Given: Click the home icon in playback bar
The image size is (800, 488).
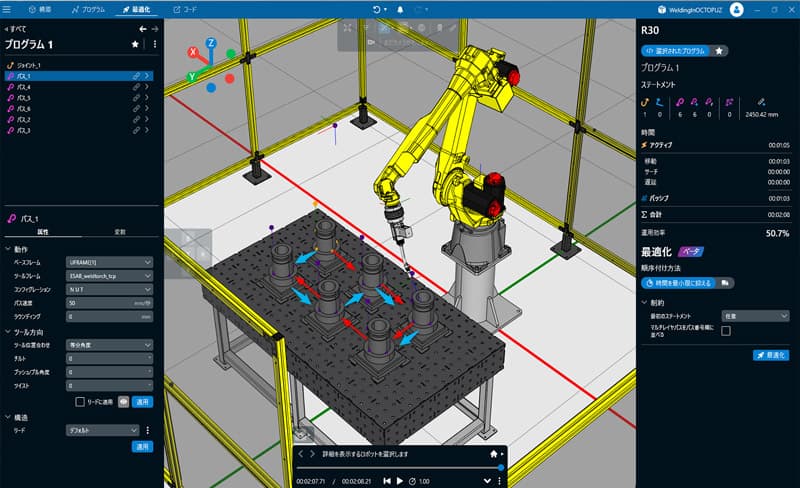Looking at the screenshot, I should pyautogui.click(x=493, y=454).
